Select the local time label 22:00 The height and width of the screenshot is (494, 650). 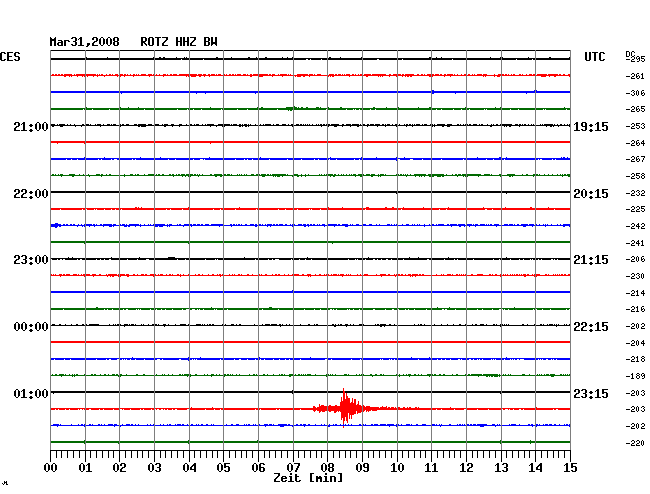[31, 194]
